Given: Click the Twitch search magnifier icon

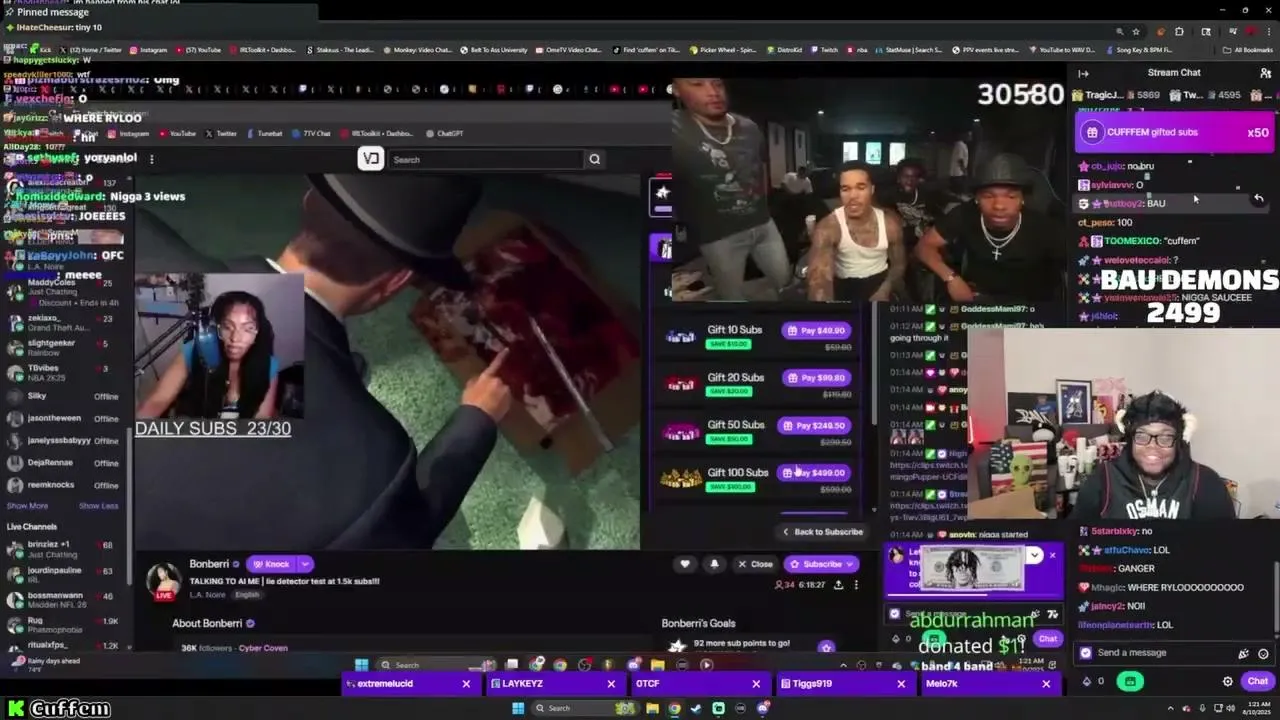Looking at the screenshot, I should (594, 159).
